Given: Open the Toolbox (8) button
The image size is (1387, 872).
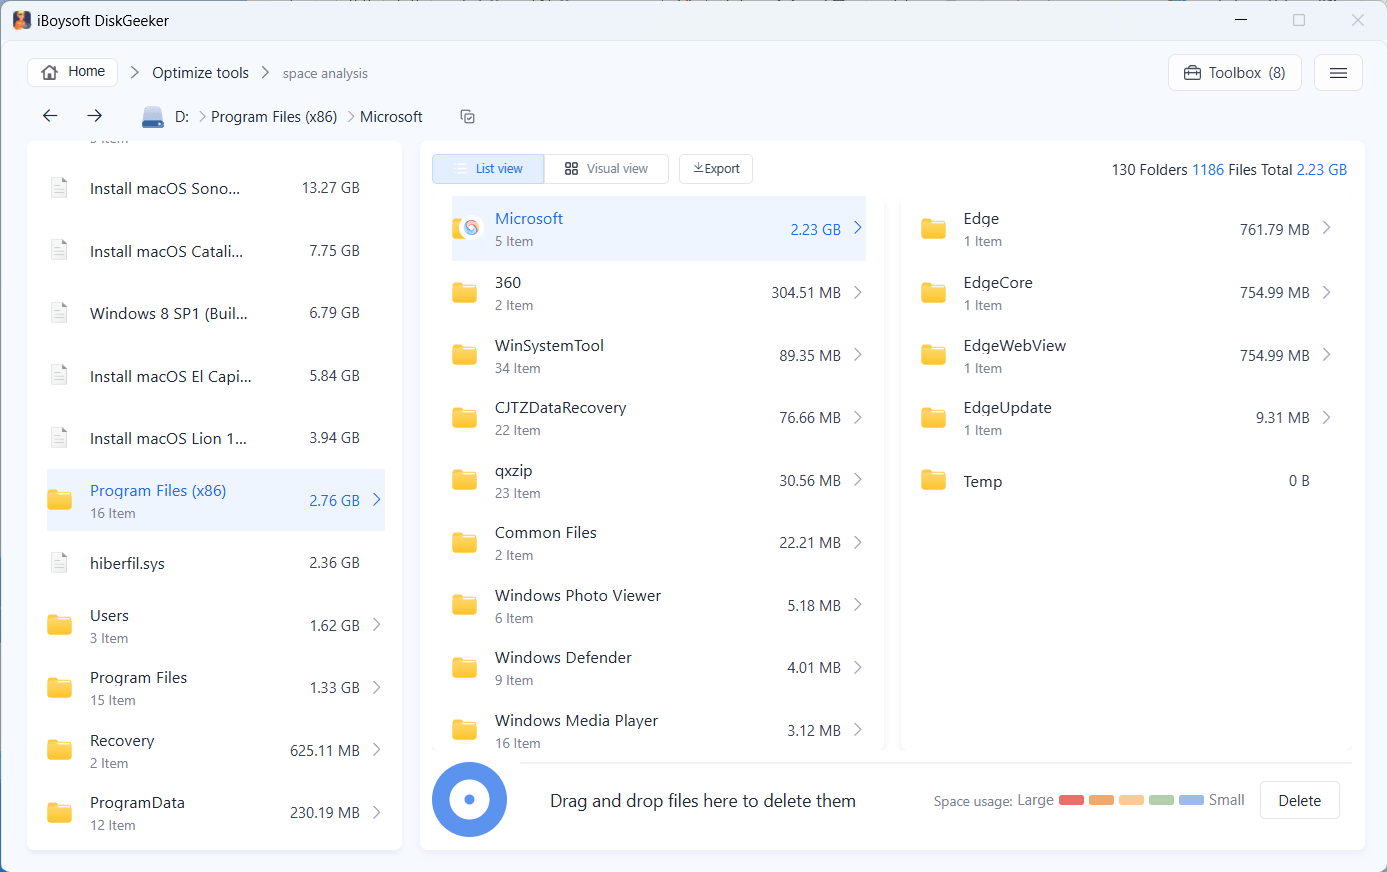Looking at the screenshot, I should [x=1235, y=73].
